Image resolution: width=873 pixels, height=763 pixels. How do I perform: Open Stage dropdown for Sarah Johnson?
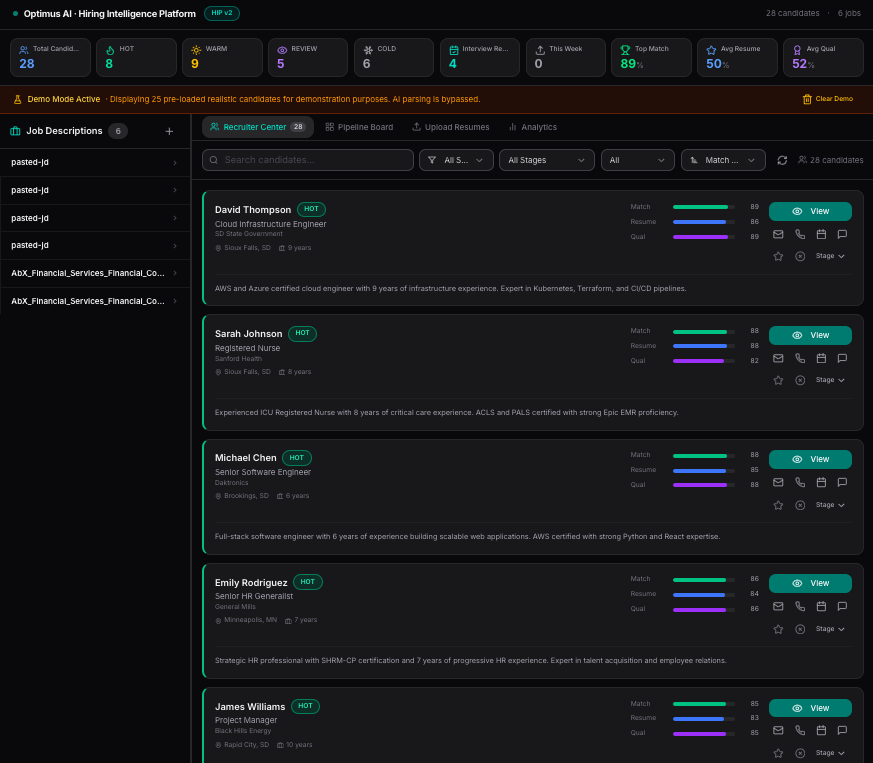click(x=830, y=380)
